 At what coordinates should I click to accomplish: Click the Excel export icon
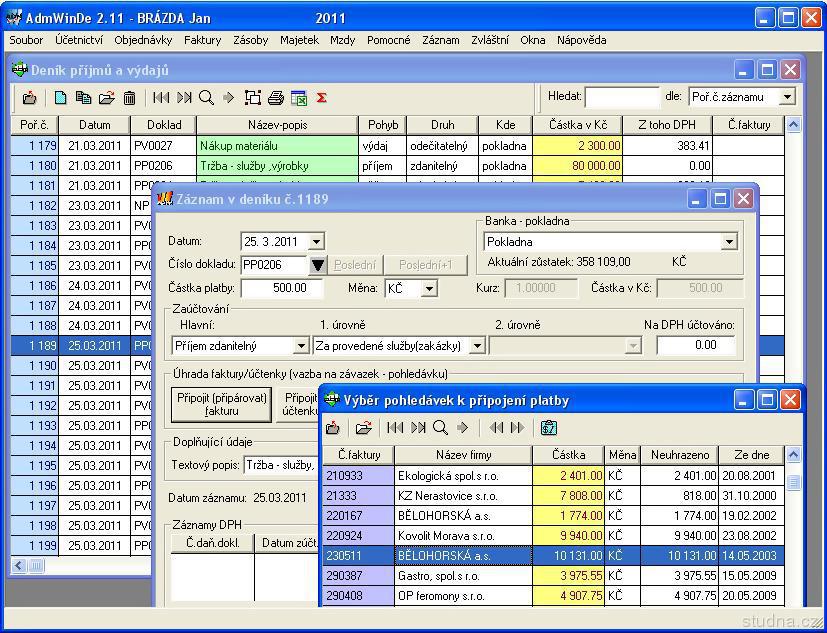(x=298, y=98)
